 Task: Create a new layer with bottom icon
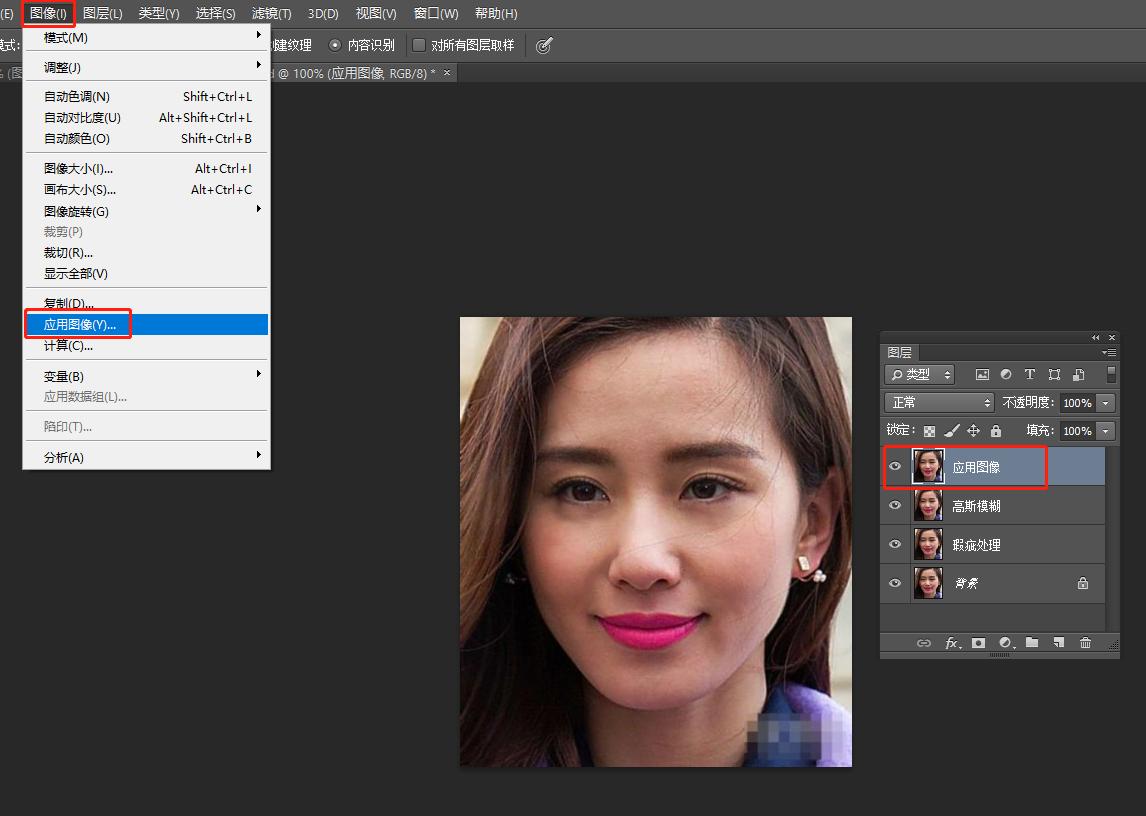pos(1058,643)
